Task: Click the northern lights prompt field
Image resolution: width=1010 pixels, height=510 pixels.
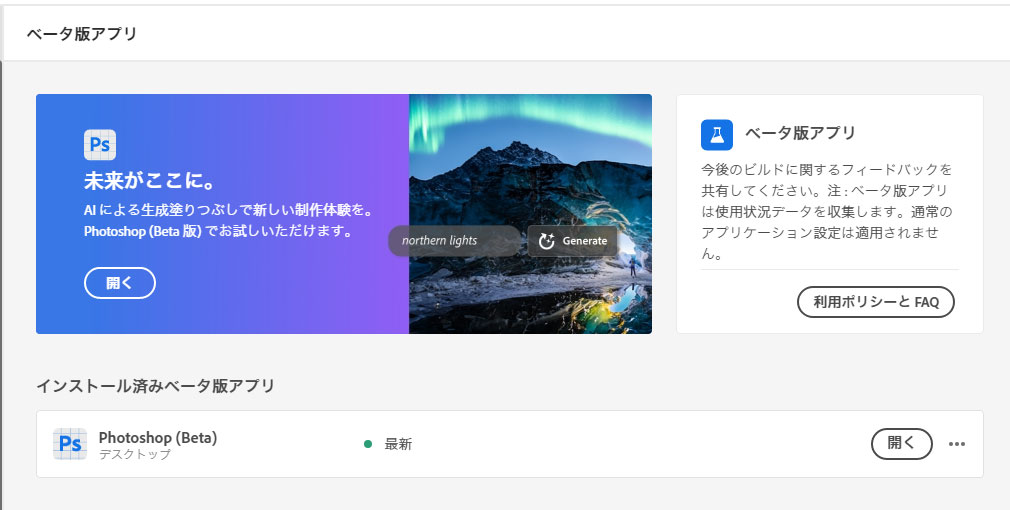Action: click(x=454, y=241)
